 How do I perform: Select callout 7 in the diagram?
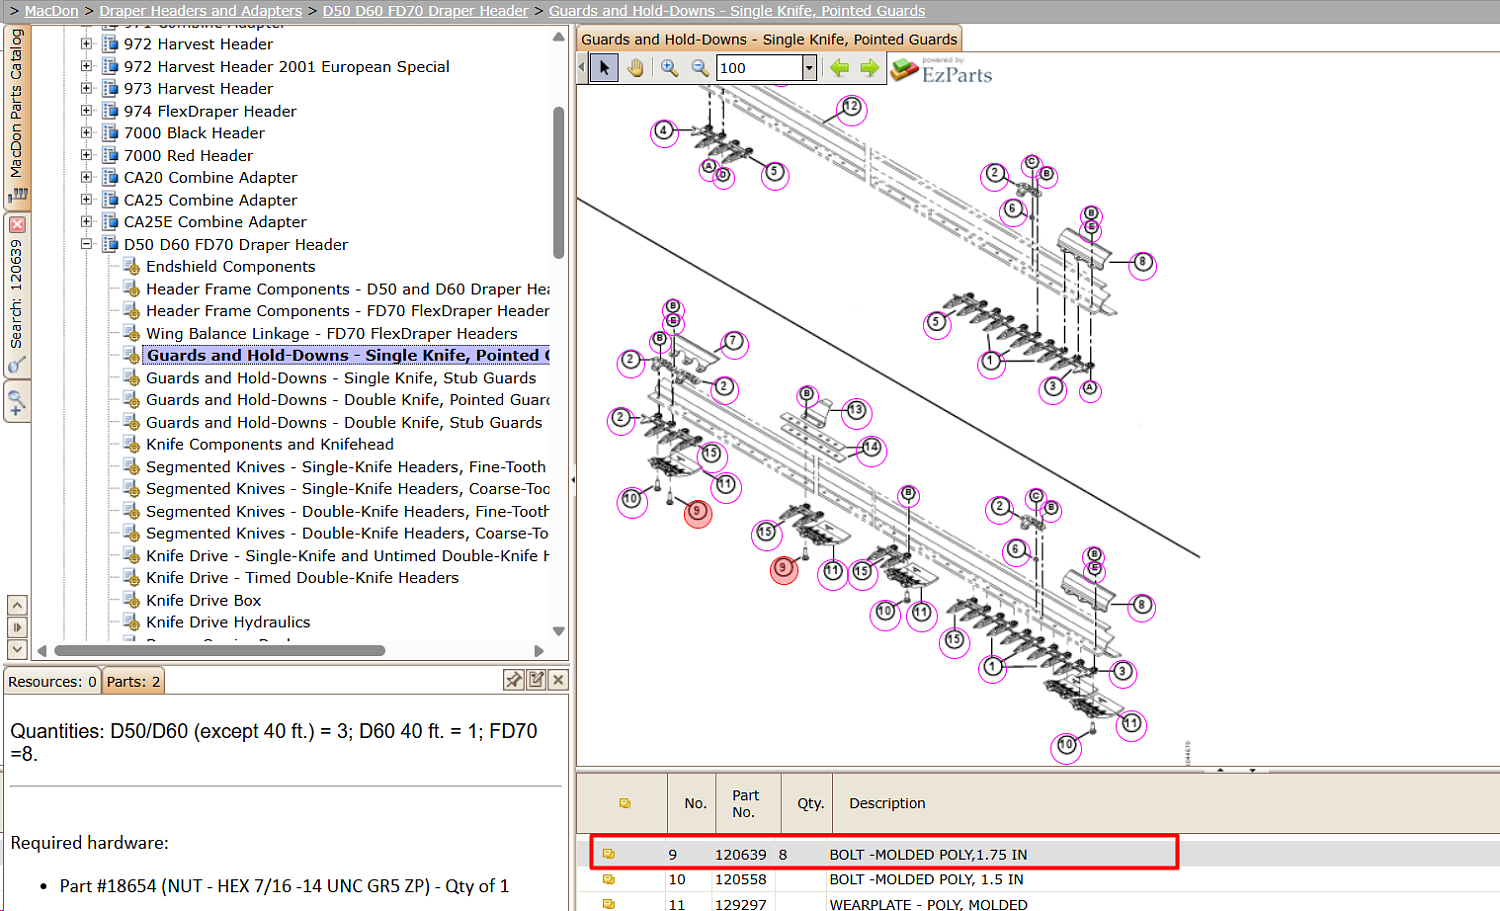(x=733, y=342)
